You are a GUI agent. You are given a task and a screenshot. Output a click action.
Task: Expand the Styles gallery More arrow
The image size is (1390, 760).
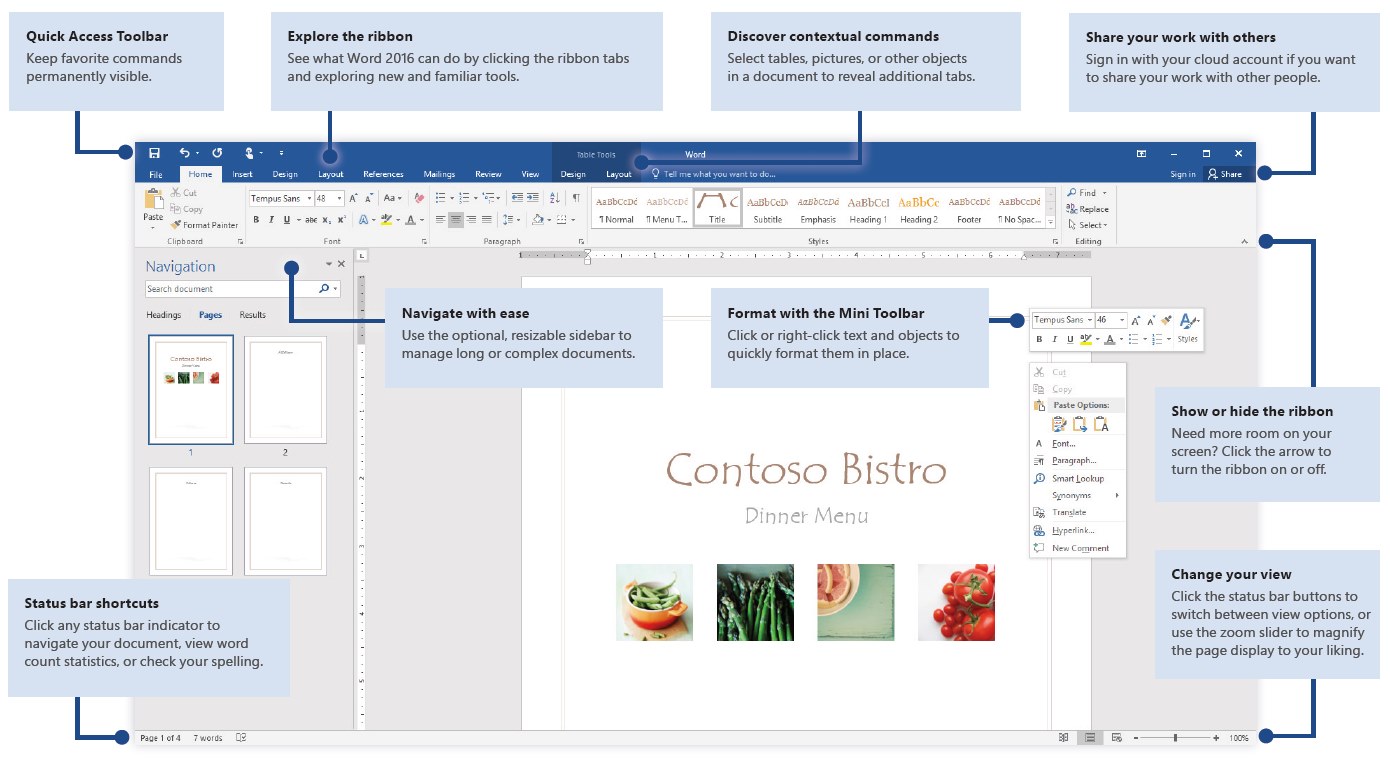[1050, 221]
